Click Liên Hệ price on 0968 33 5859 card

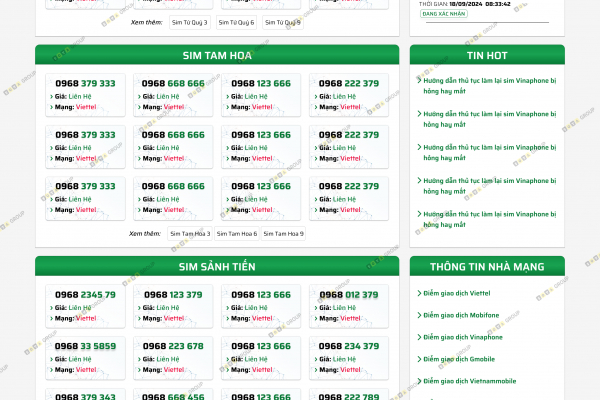tap(80, 359)
